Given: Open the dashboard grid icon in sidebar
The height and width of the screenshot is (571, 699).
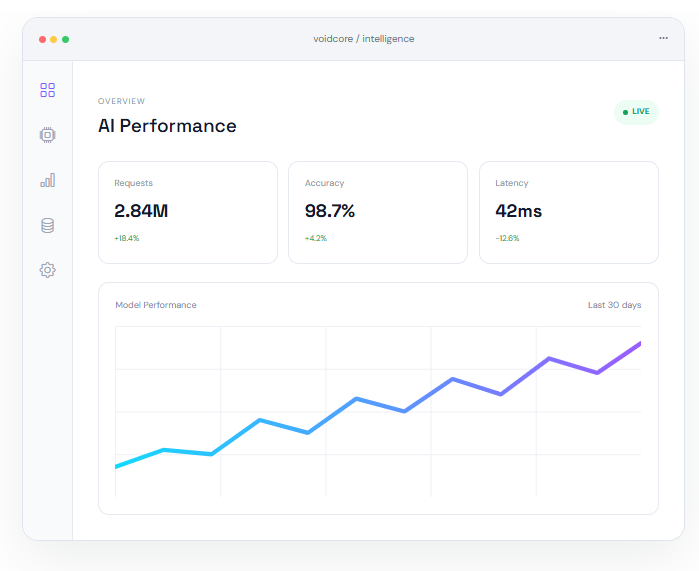Looking at the screenshot, I should click(x=48, y=90).
